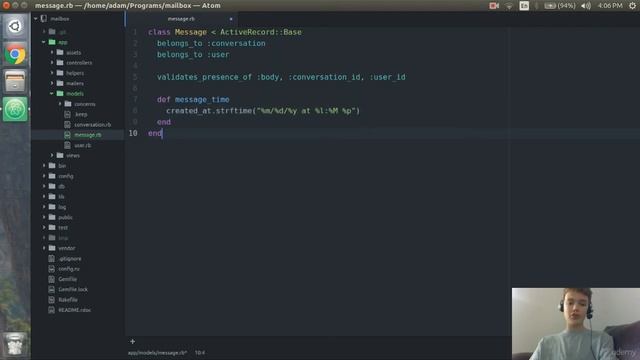Open the sound volume indicator
The image size is (640, 360).
pos(586,6)
